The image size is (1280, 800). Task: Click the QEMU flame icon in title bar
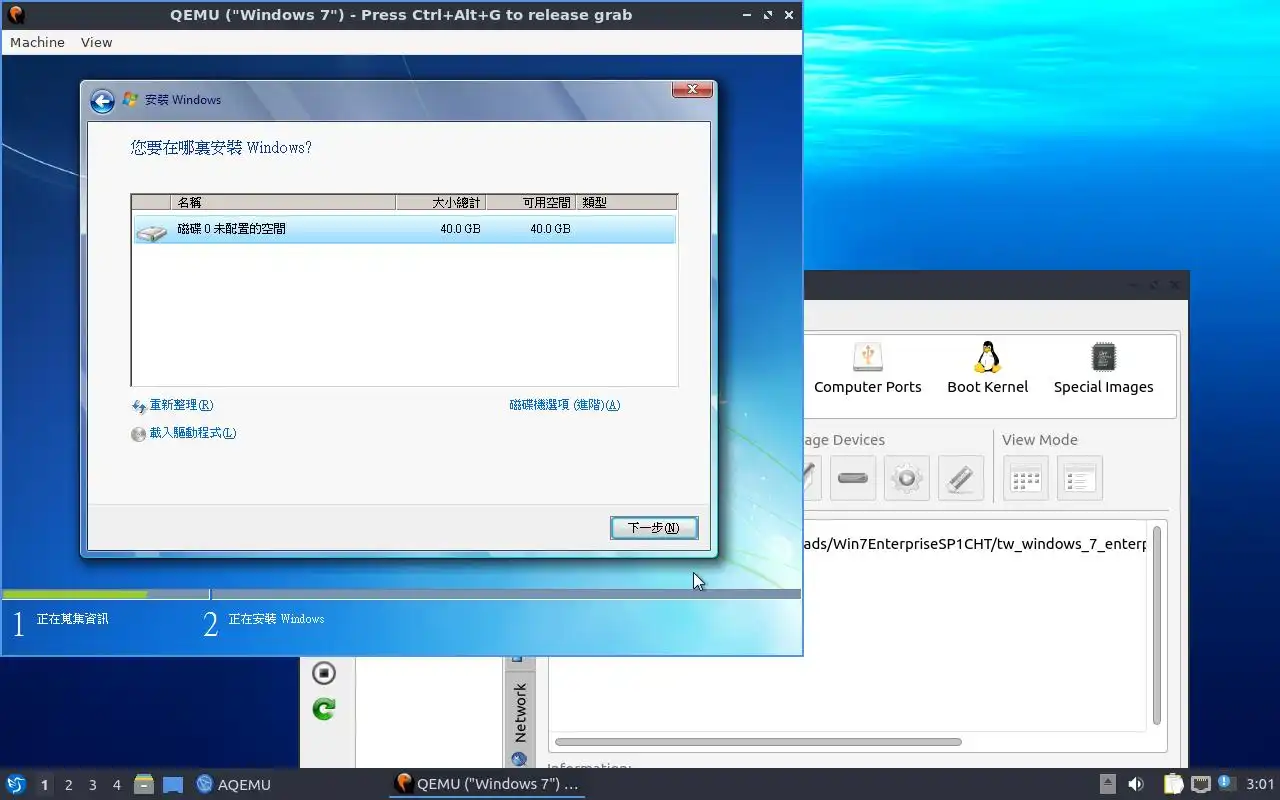16,15
